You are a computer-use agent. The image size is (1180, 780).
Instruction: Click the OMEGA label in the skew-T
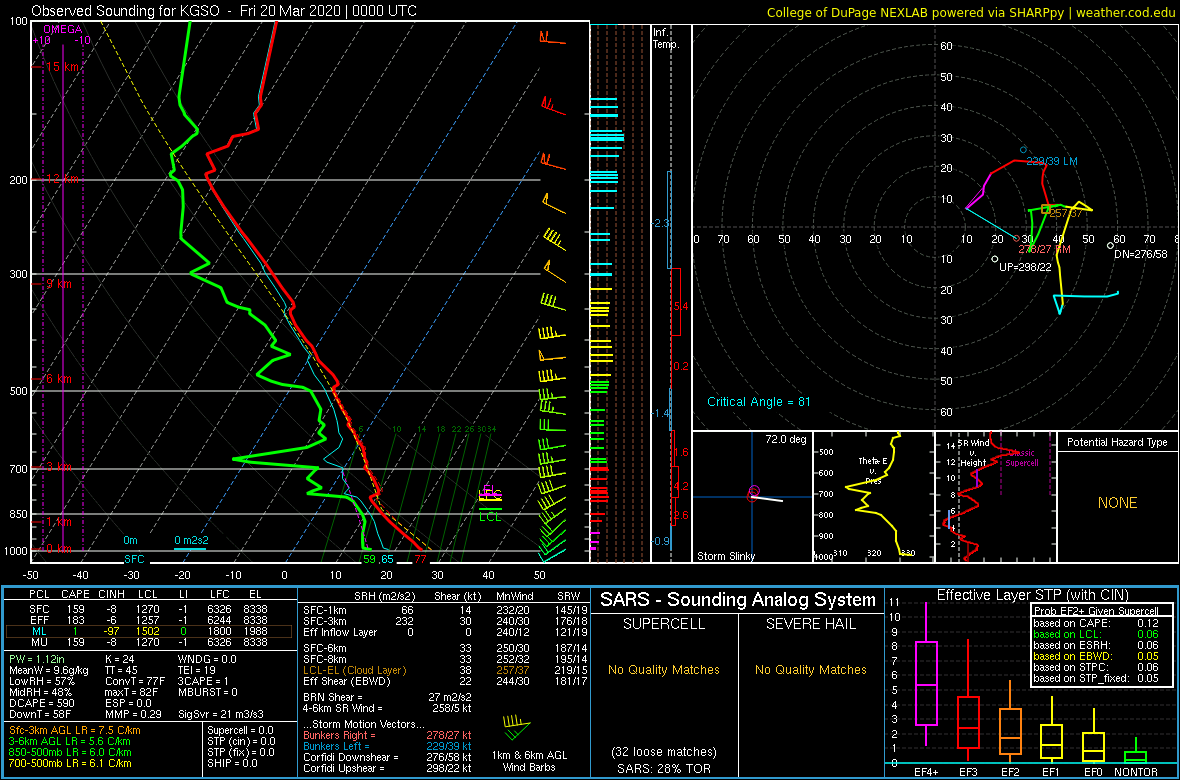[x=62, y=29]
